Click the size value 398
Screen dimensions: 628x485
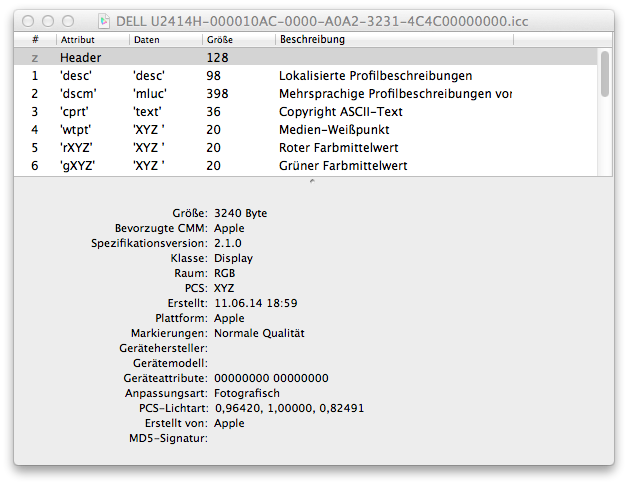(217, 94)
